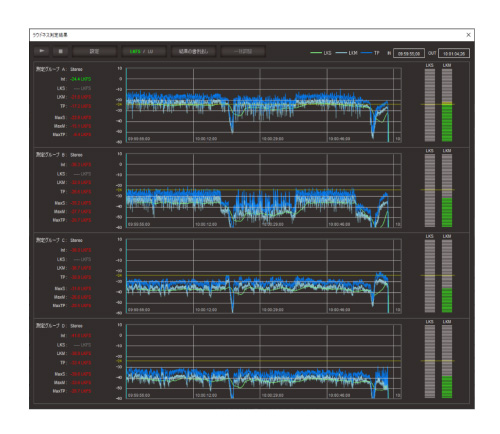
Task: Click the IN timecode field
Action: pyautogui.click(x=409, y=53)
